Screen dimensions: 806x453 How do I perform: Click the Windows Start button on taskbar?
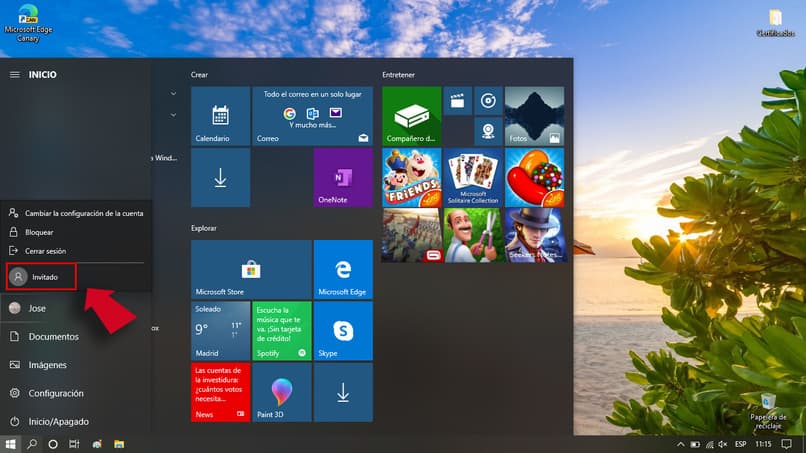10,444
